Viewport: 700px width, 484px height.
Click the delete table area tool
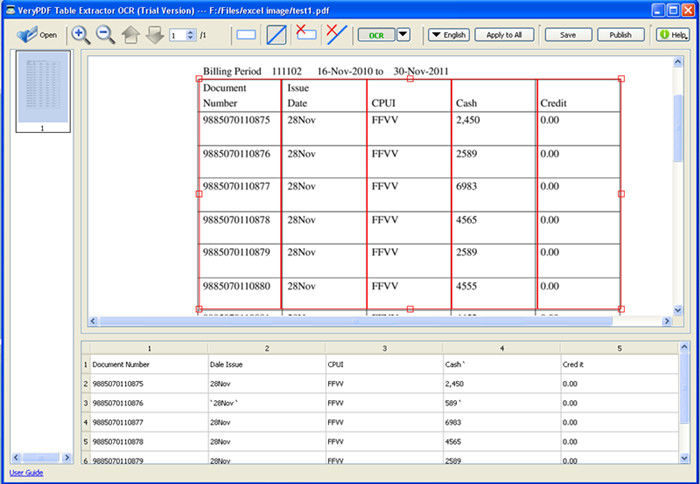[x=306, y=35]
